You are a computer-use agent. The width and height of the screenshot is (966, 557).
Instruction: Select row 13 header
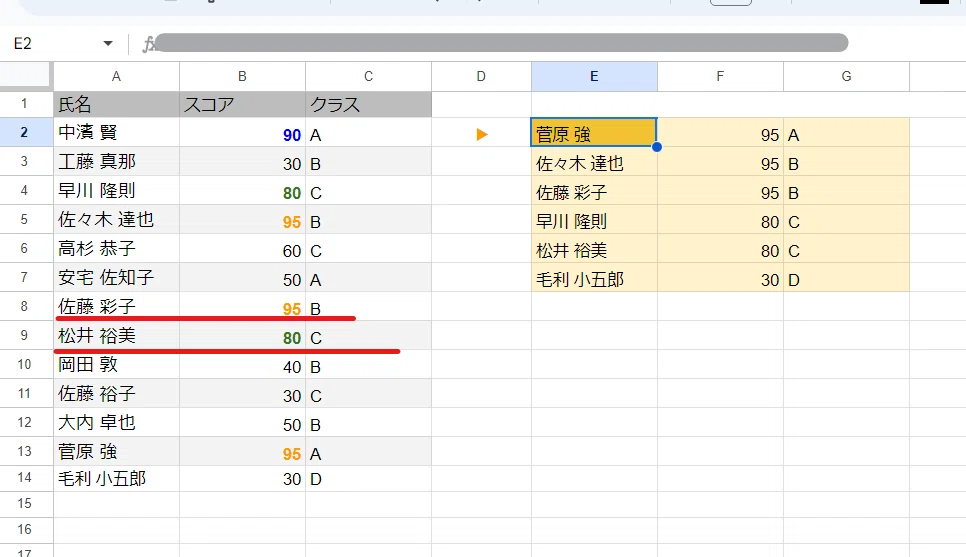pos(26,450)
